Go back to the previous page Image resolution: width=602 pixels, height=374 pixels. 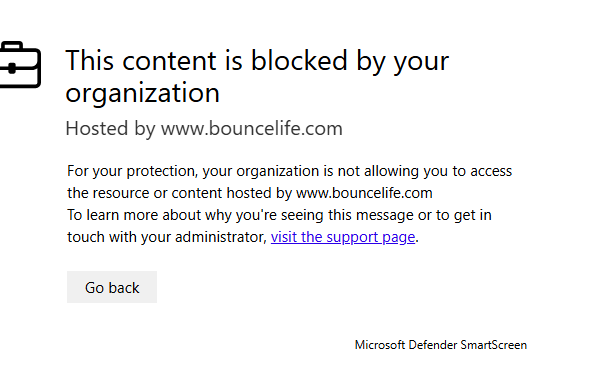[112, 287]
